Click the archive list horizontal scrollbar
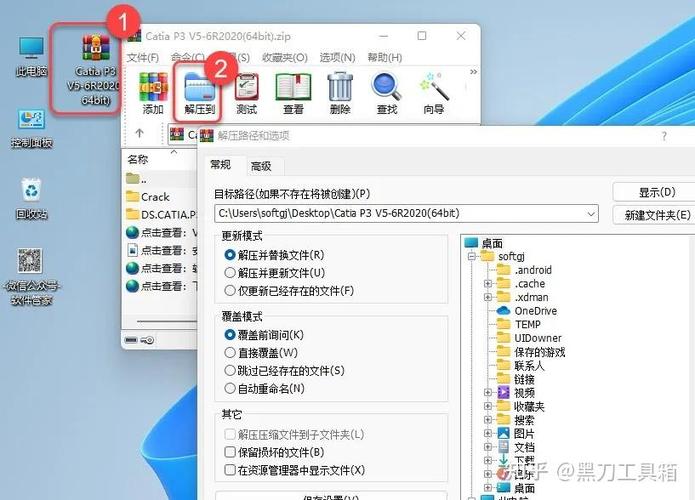Screen dimensions: 695x500 (167, 321)
